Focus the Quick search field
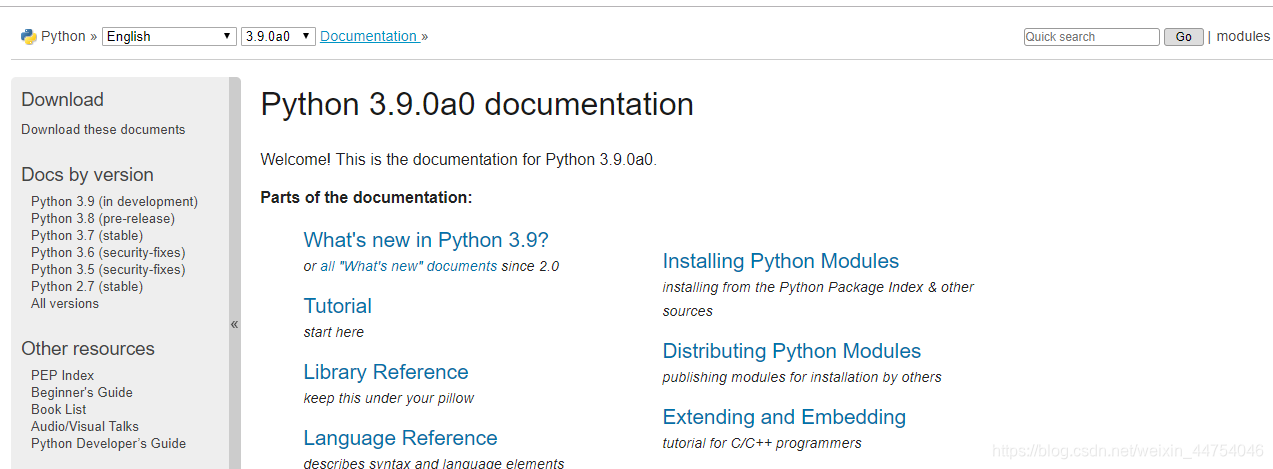Image resolution: width=1273 pixels, height=469 pixels. [x=1092, y=37]
